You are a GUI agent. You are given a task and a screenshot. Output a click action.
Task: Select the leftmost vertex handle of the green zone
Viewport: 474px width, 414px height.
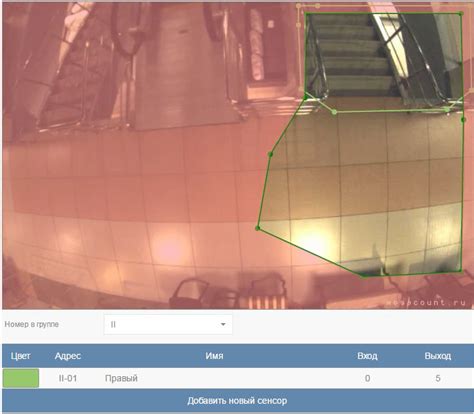258,228
